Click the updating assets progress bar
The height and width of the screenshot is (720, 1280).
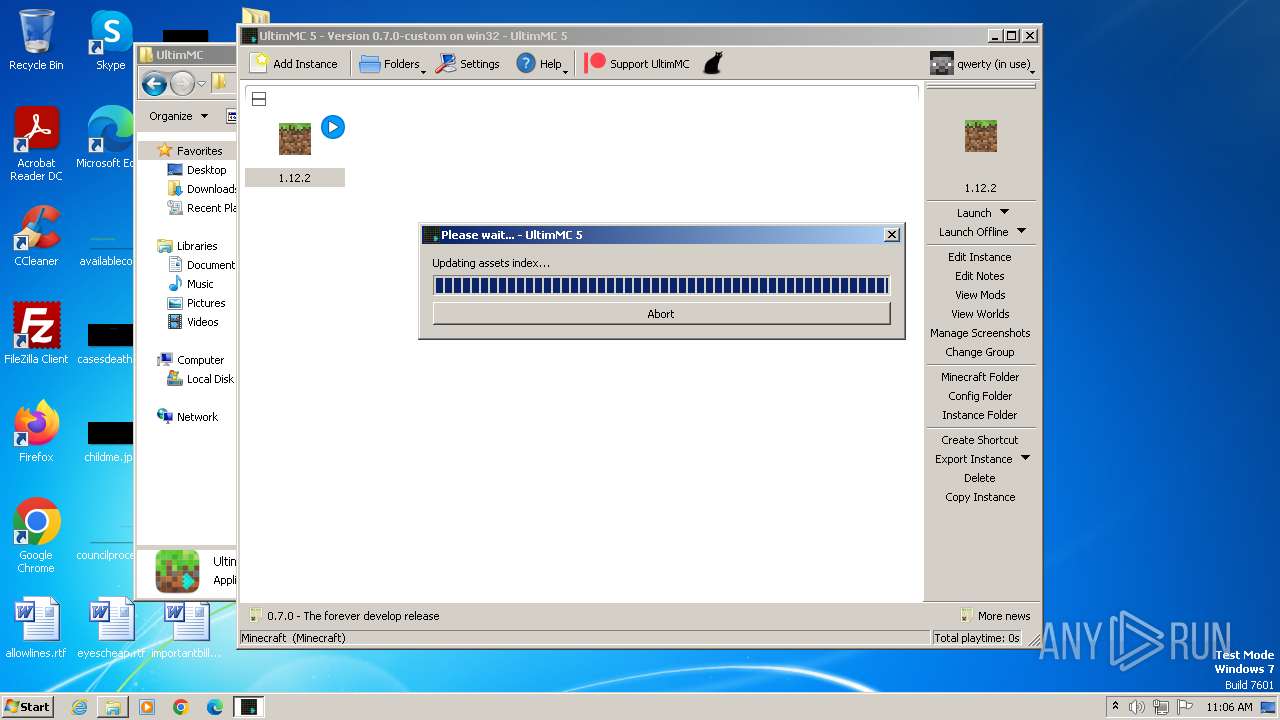click(661, 286)
